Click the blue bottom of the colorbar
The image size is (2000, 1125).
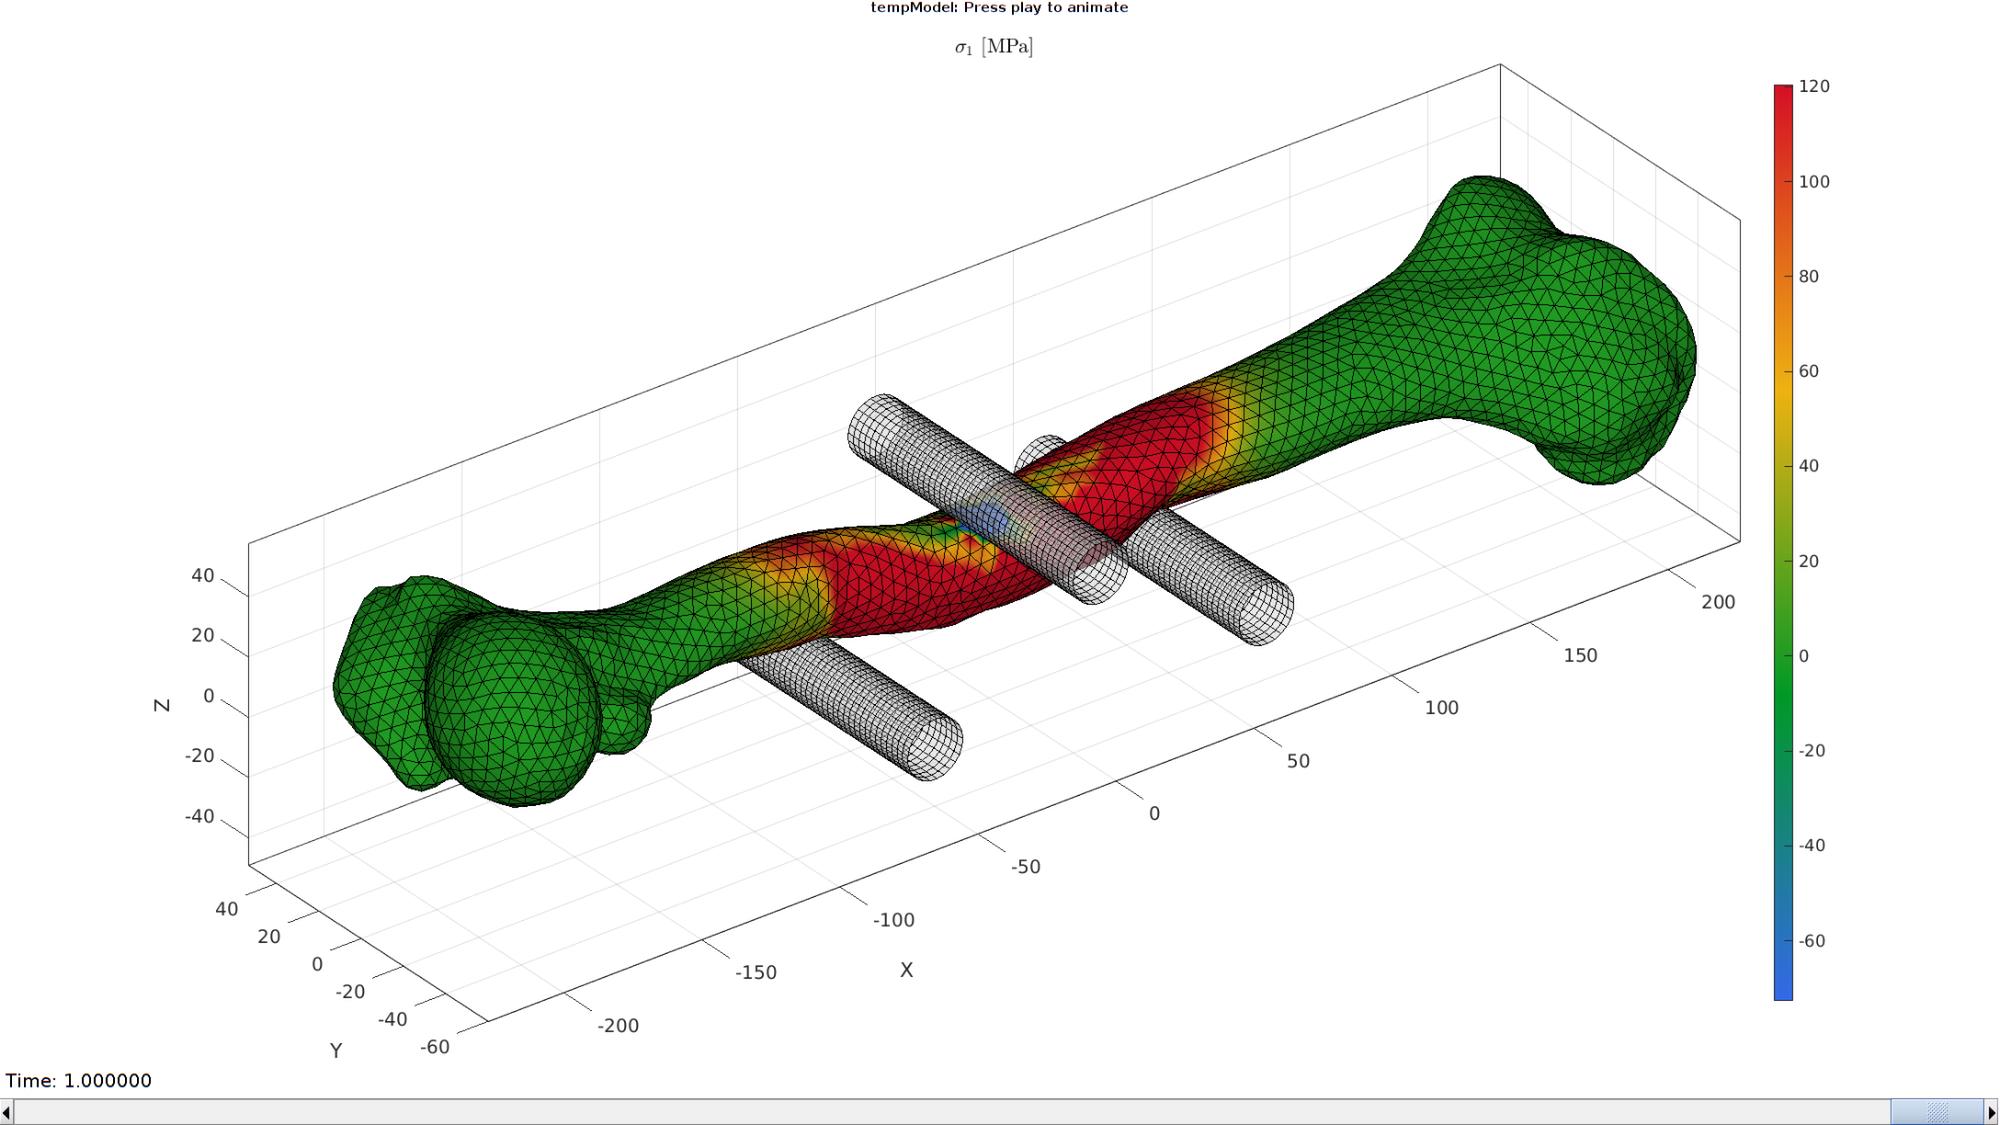click(1783, 990)
